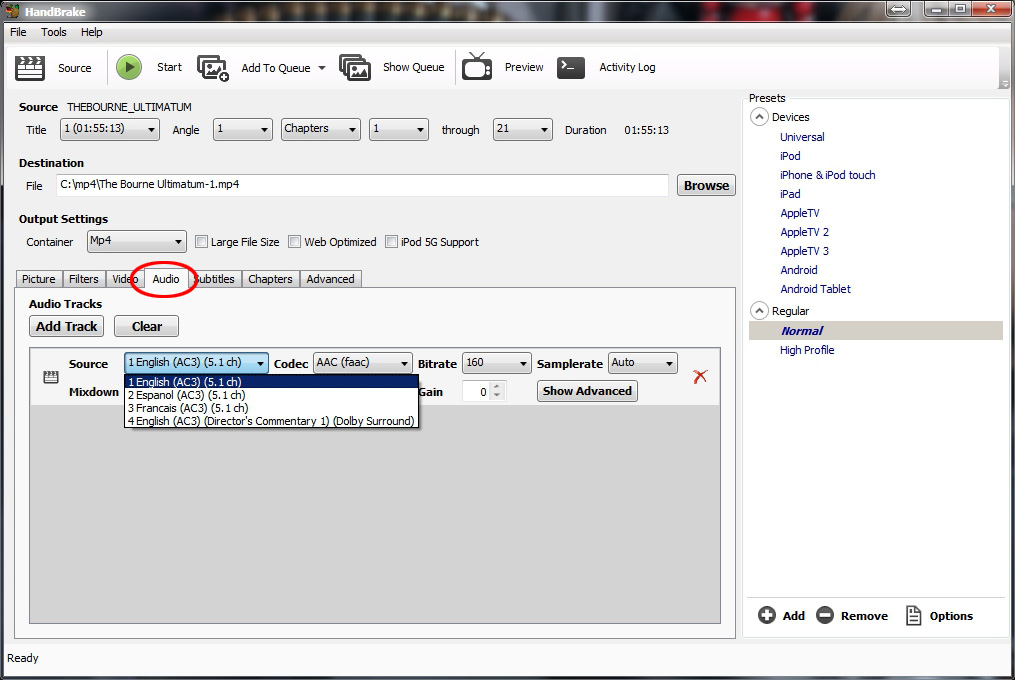Enable Web Optimized checkbox
Viewport: 1015px width, 680px height.
295,242
